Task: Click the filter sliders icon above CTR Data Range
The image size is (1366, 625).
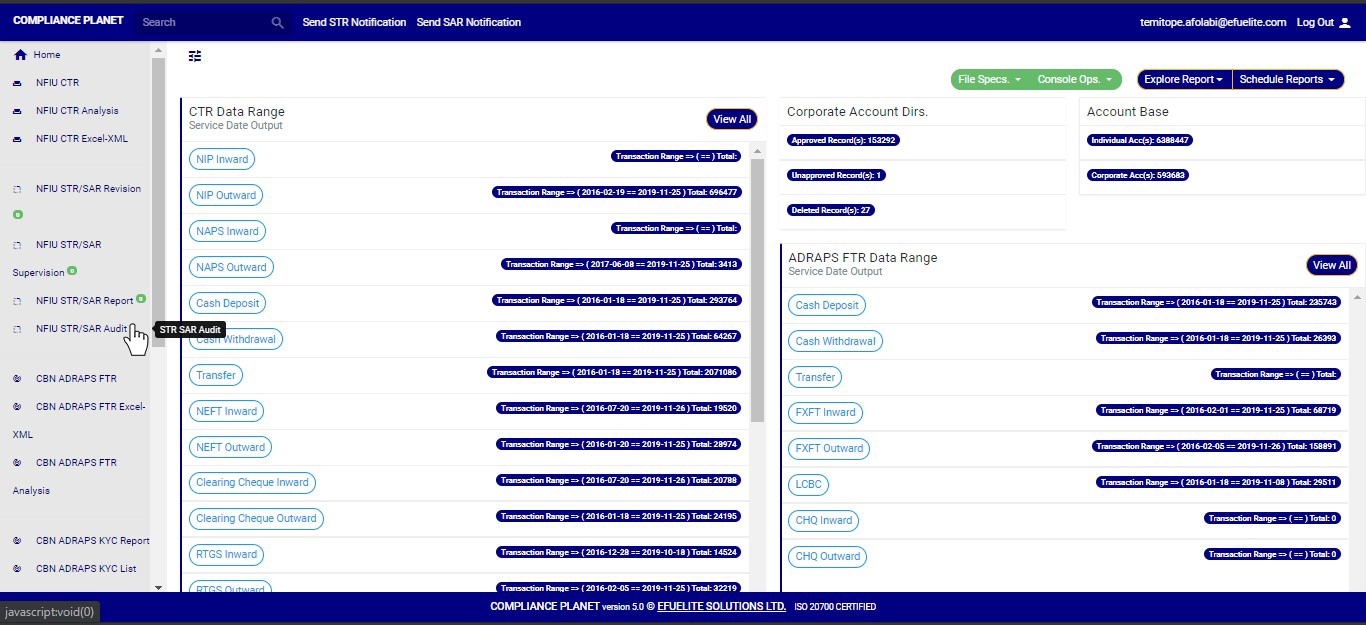Action: tap(195, 56)
